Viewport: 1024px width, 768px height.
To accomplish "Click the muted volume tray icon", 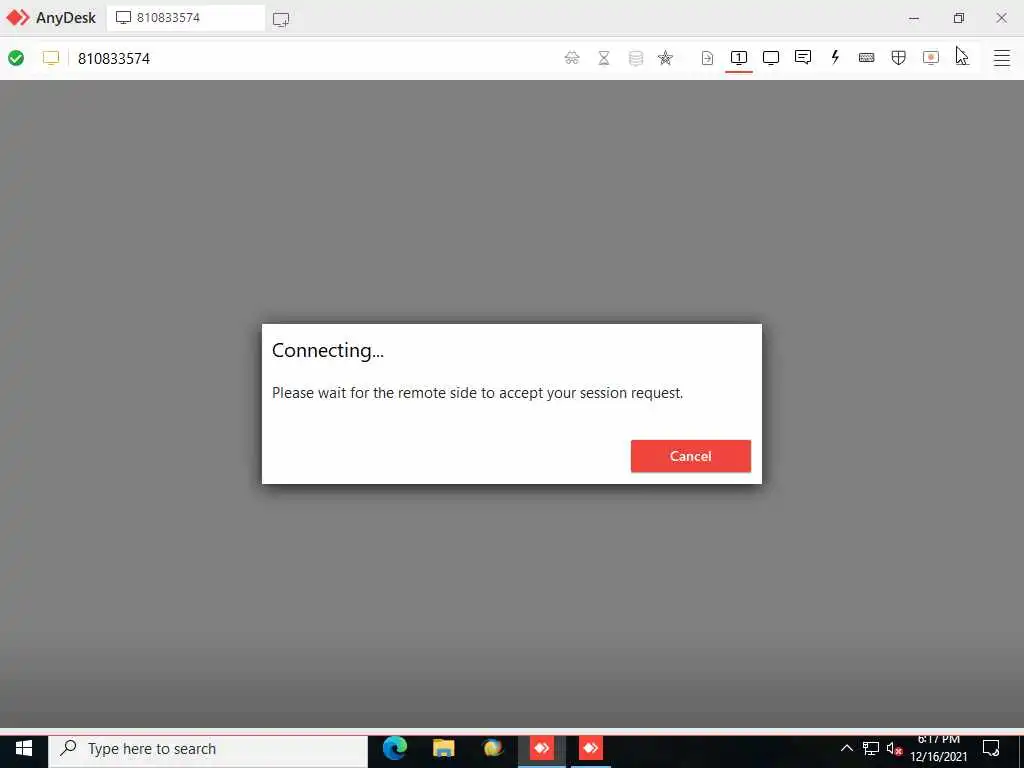I will (x=894, y=748).
